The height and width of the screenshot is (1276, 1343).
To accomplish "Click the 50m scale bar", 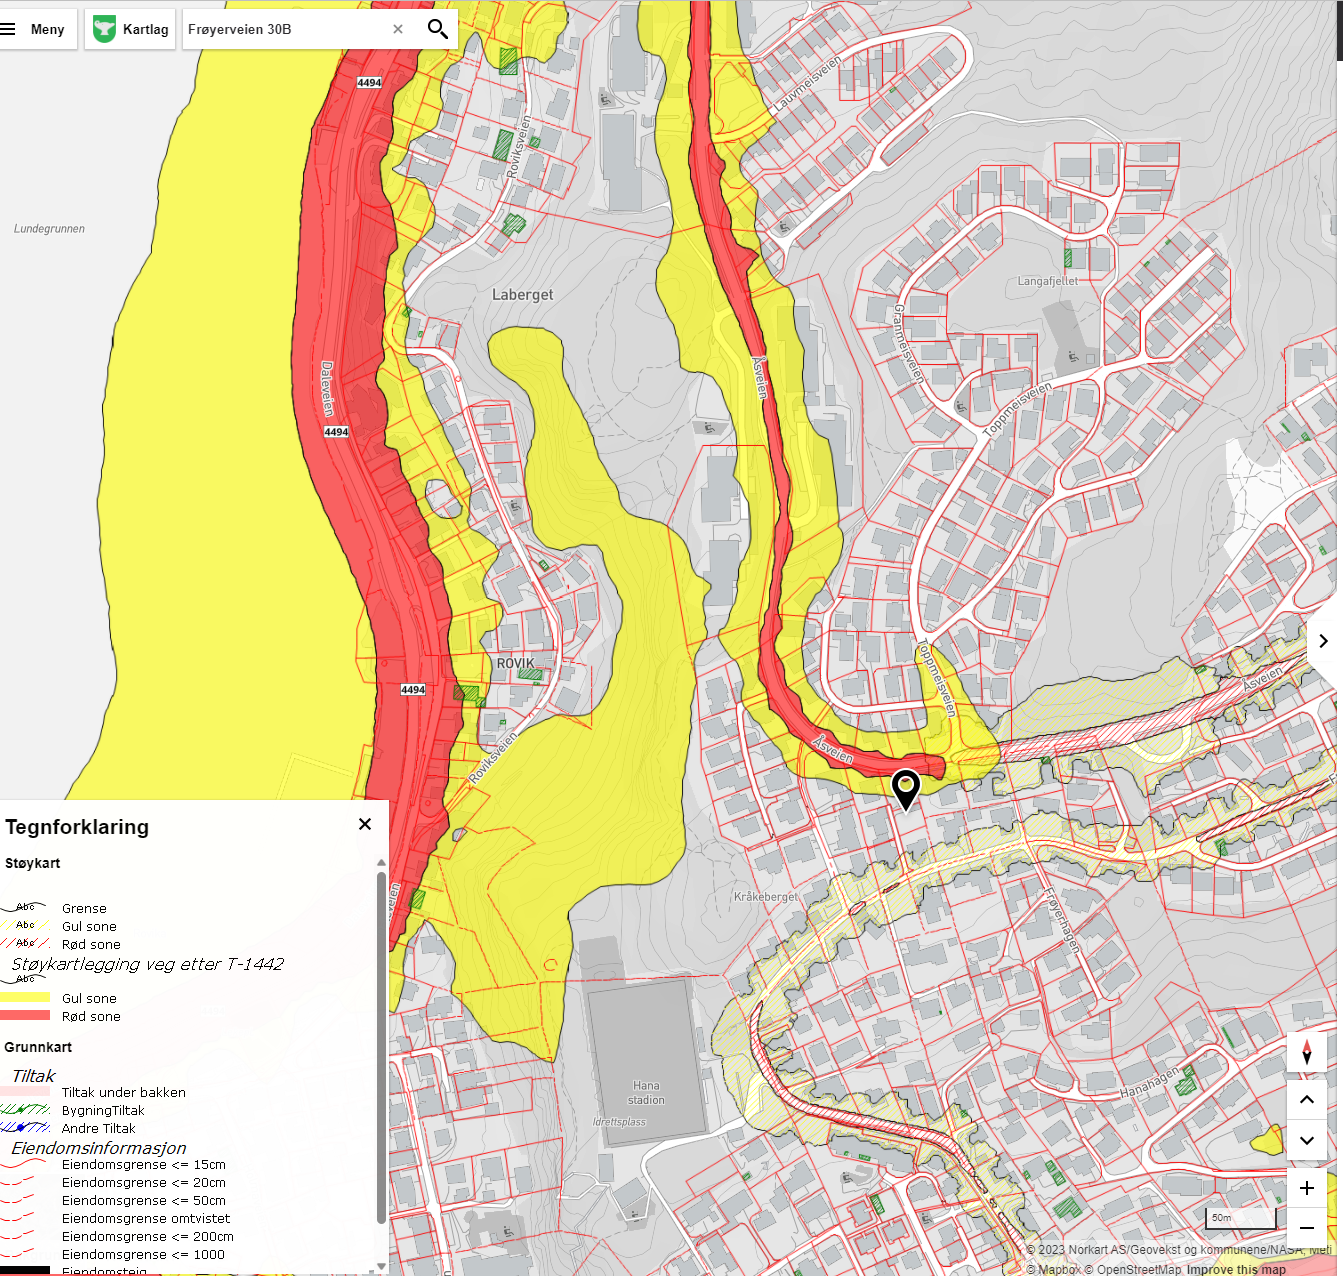I will pos(1241,1219).
